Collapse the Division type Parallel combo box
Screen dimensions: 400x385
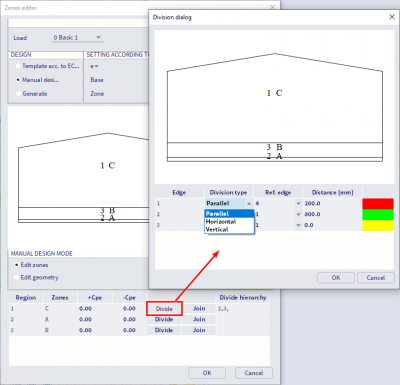(249, 203)
